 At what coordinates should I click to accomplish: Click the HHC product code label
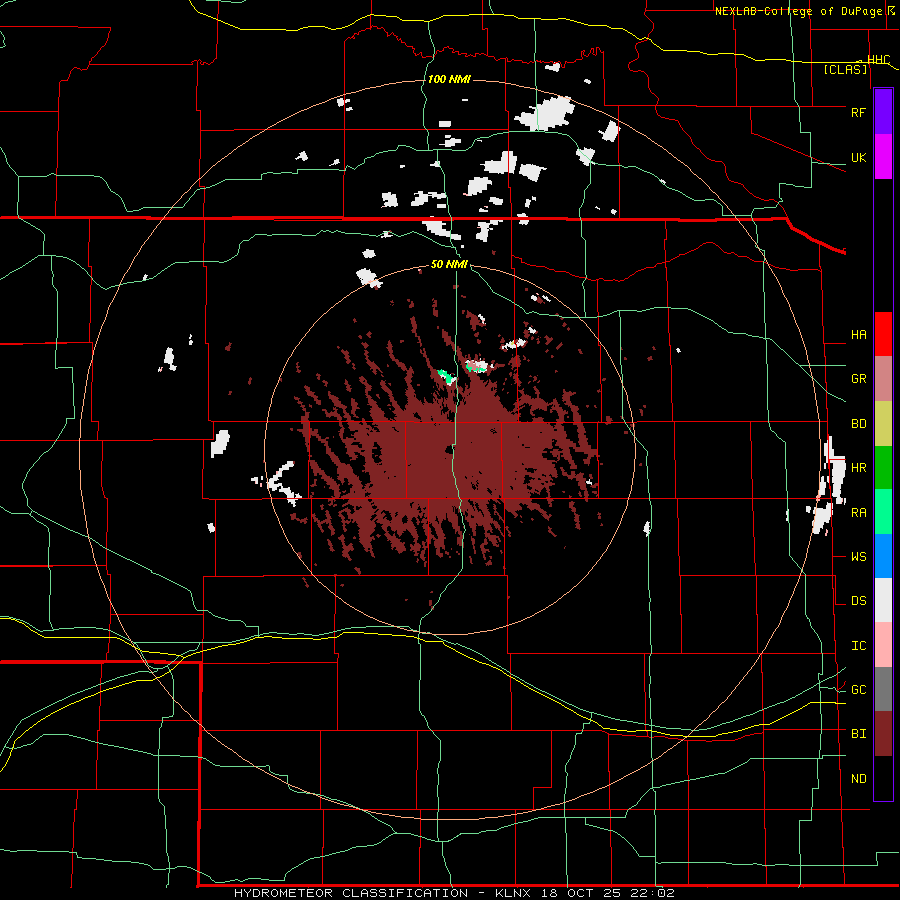pyautogui.click(x=878, y=60)
